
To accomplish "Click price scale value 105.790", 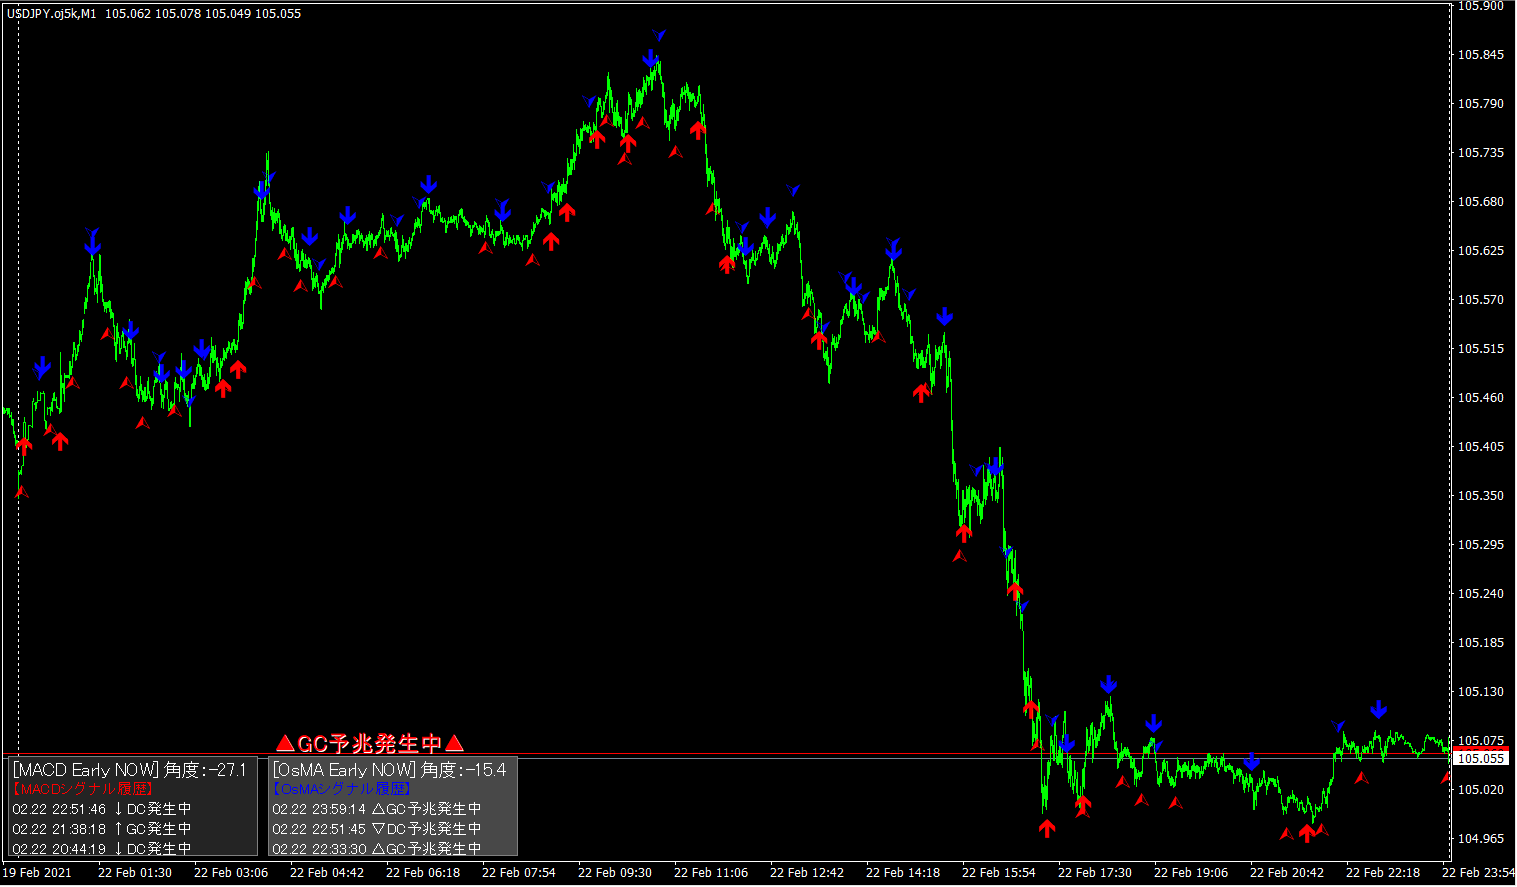I will pyautogui.click(x=1481, y=104).
